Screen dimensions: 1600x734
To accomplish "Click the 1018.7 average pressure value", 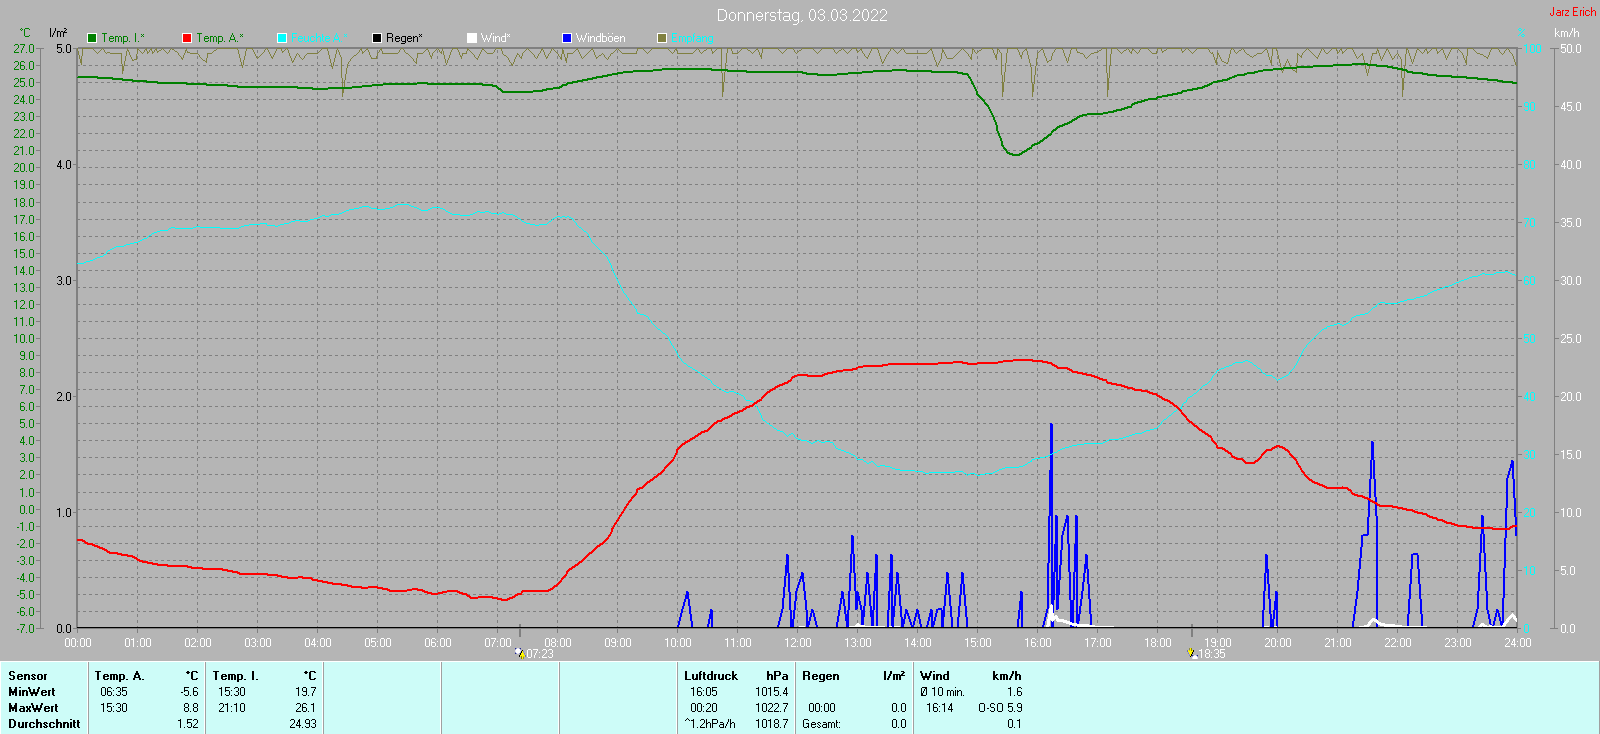I will coord(772,724).
